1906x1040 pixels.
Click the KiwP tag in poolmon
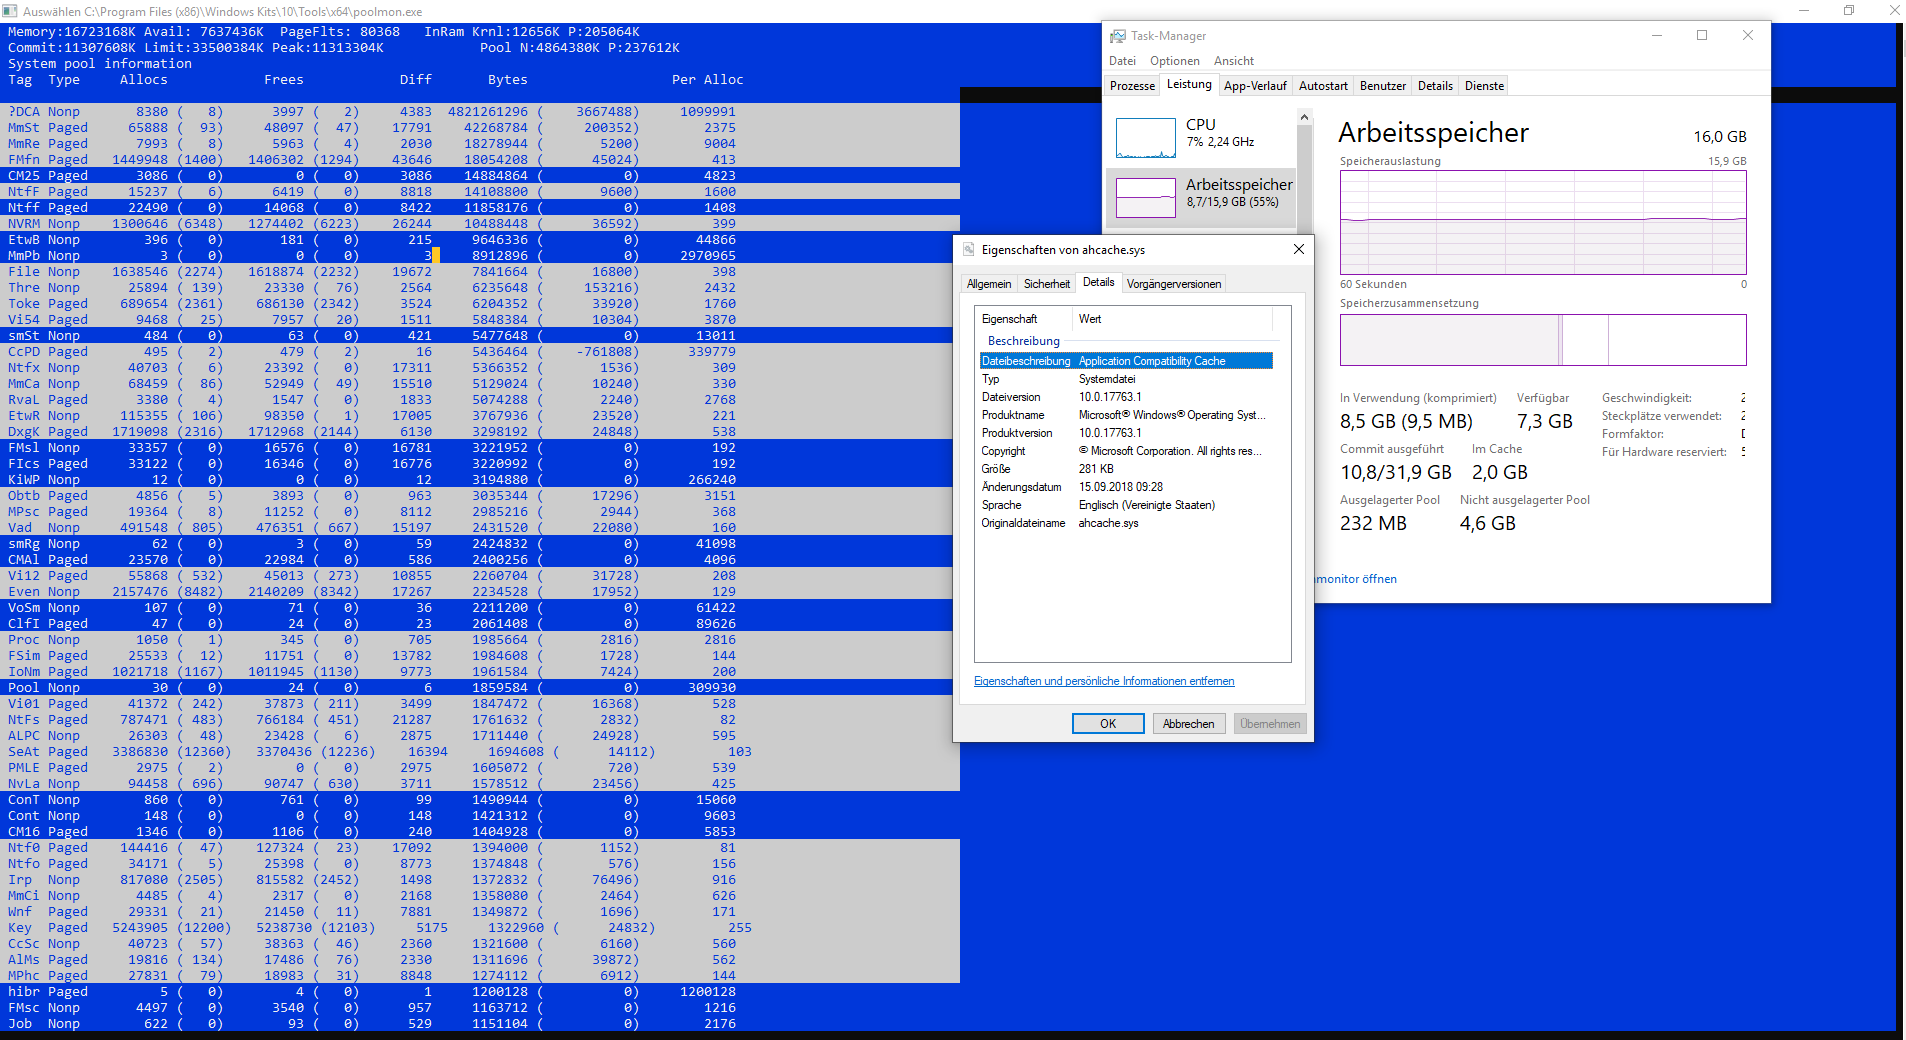[24, 480]
